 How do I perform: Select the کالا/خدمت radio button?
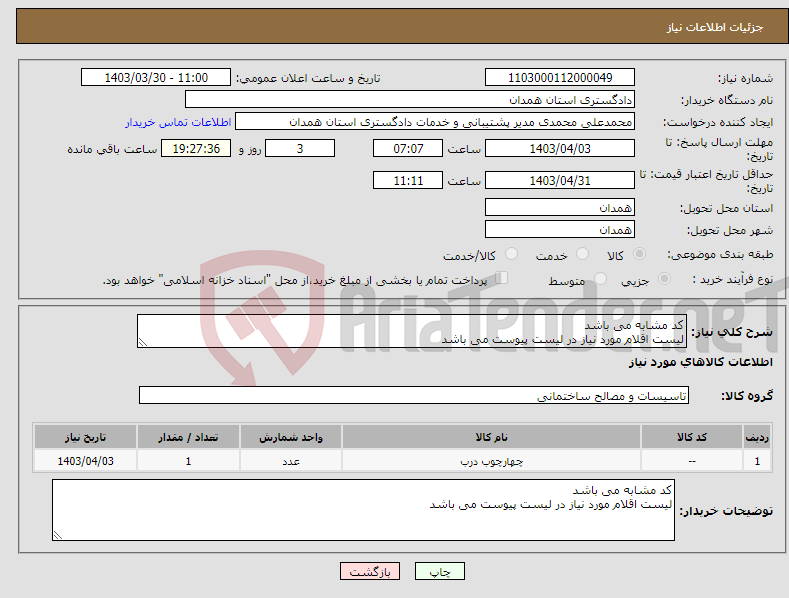(511, 254)
